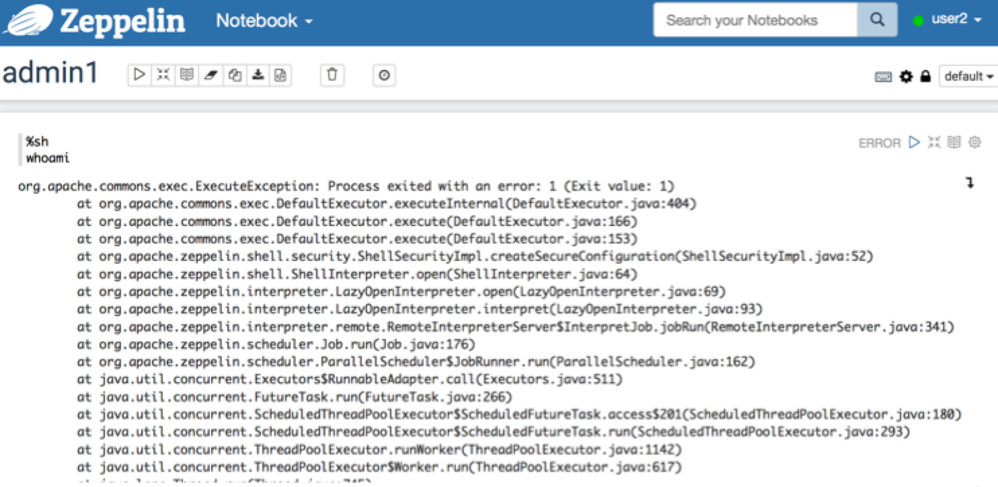Viewport: 998px width, 487px height.
Task: Toggle code editor visibility for all paragraphs
Action: 163,75
